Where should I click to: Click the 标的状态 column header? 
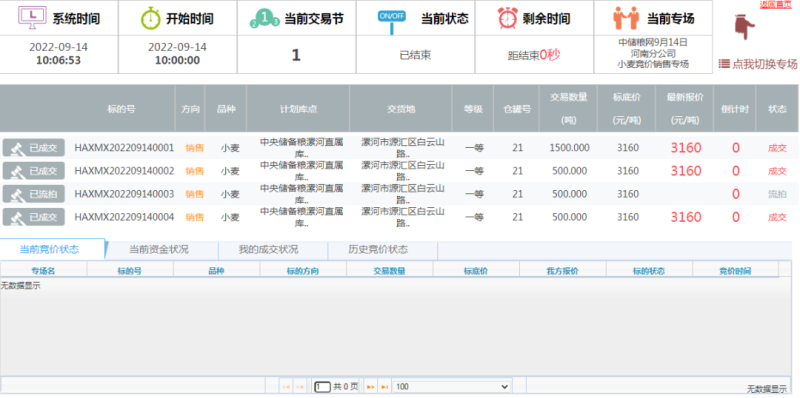[x=648, y=271]
